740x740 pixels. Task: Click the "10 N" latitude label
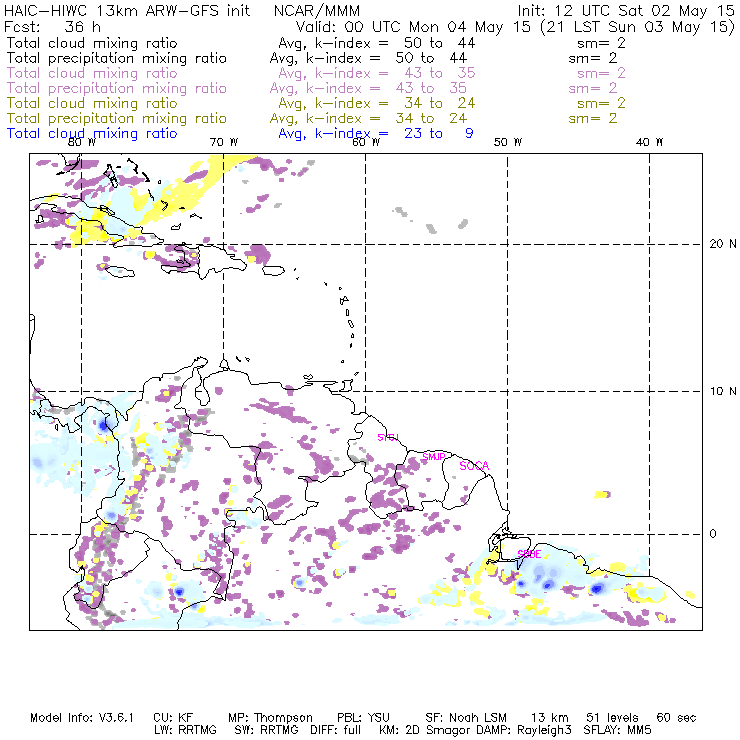point(723,391)
